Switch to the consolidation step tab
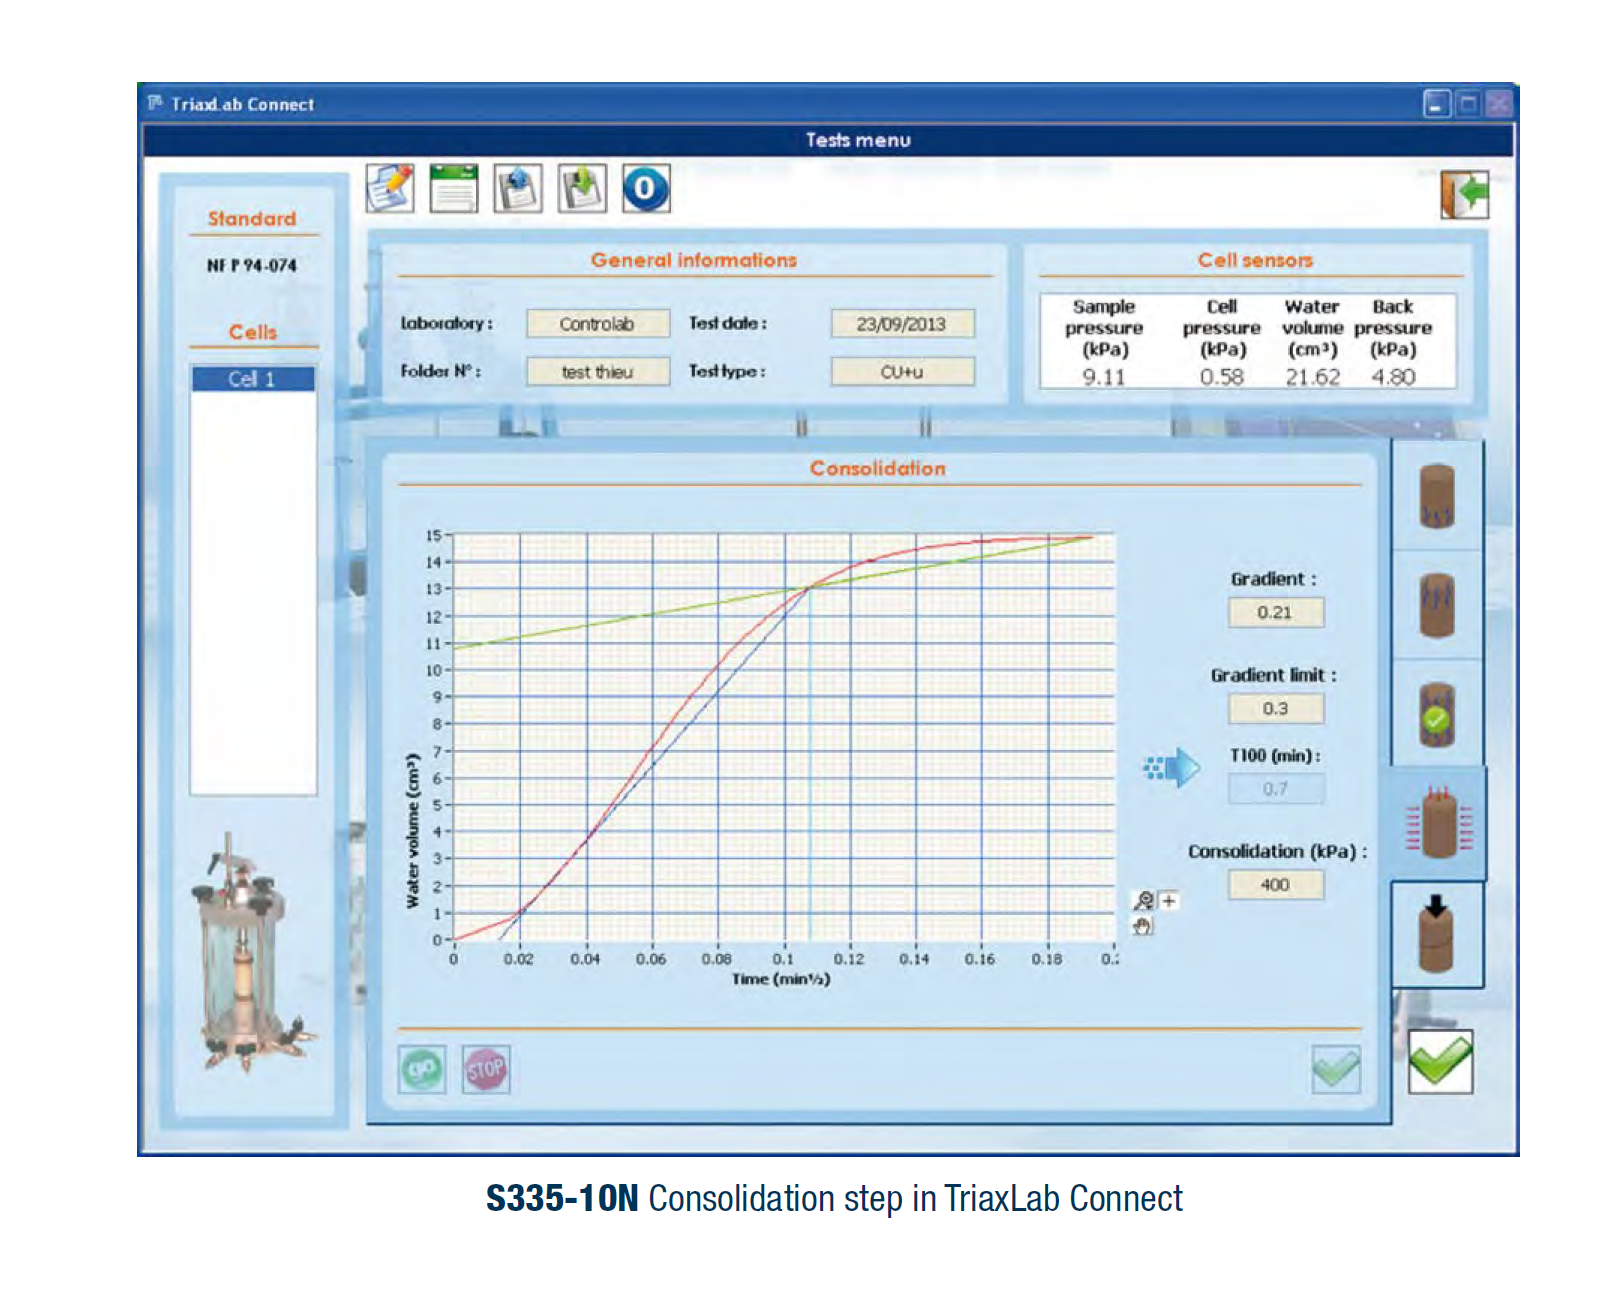 pyautogui.click(x=1437, y=824)
